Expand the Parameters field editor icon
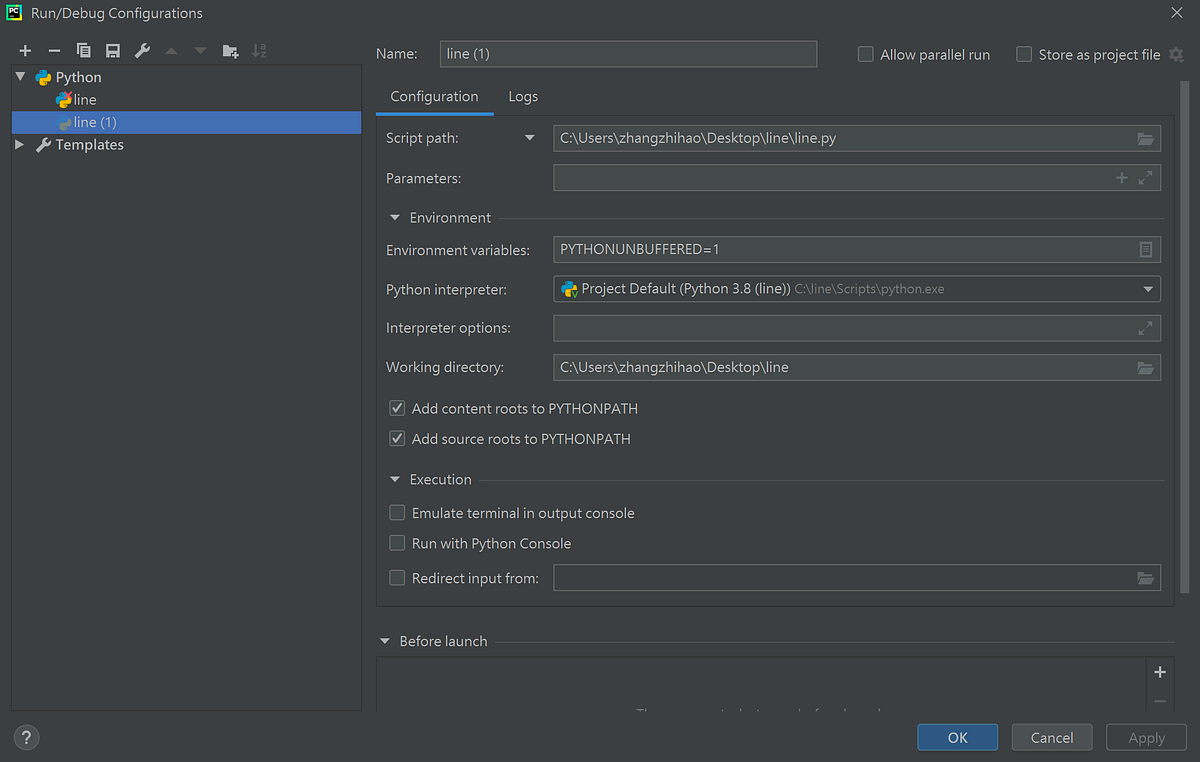This screenshot has width=1200, height=762. coord(1146,178)
